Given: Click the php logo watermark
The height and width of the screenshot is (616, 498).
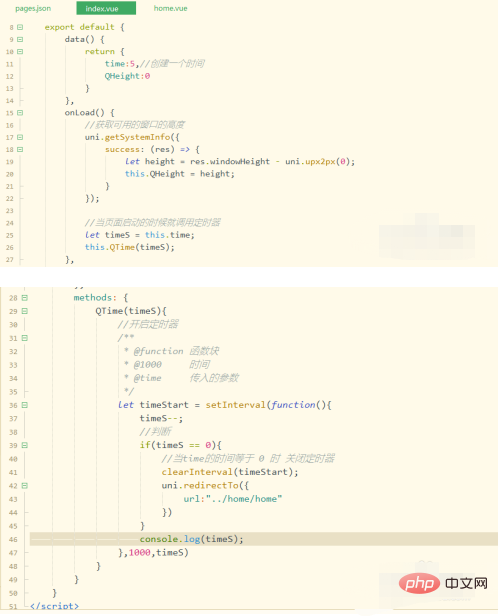Looking at the screenshot, I should pos(419,584).
